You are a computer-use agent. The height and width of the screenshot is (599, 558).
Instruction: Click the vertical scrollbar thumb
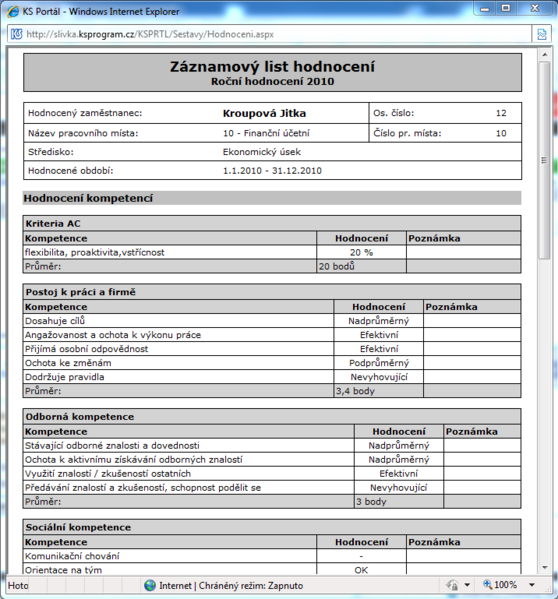[x=545, y=160]
